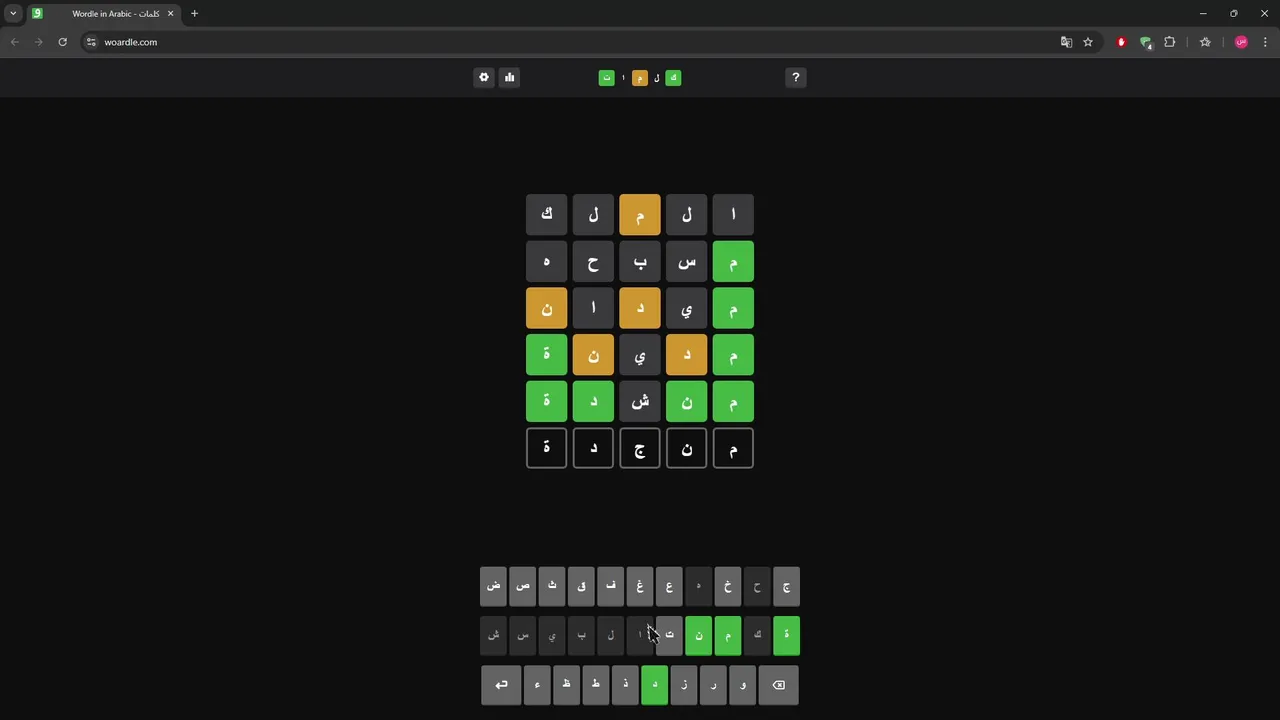Tap the ء key
Viewport: 1280px width, 720px height.
(x=537, y=685)
